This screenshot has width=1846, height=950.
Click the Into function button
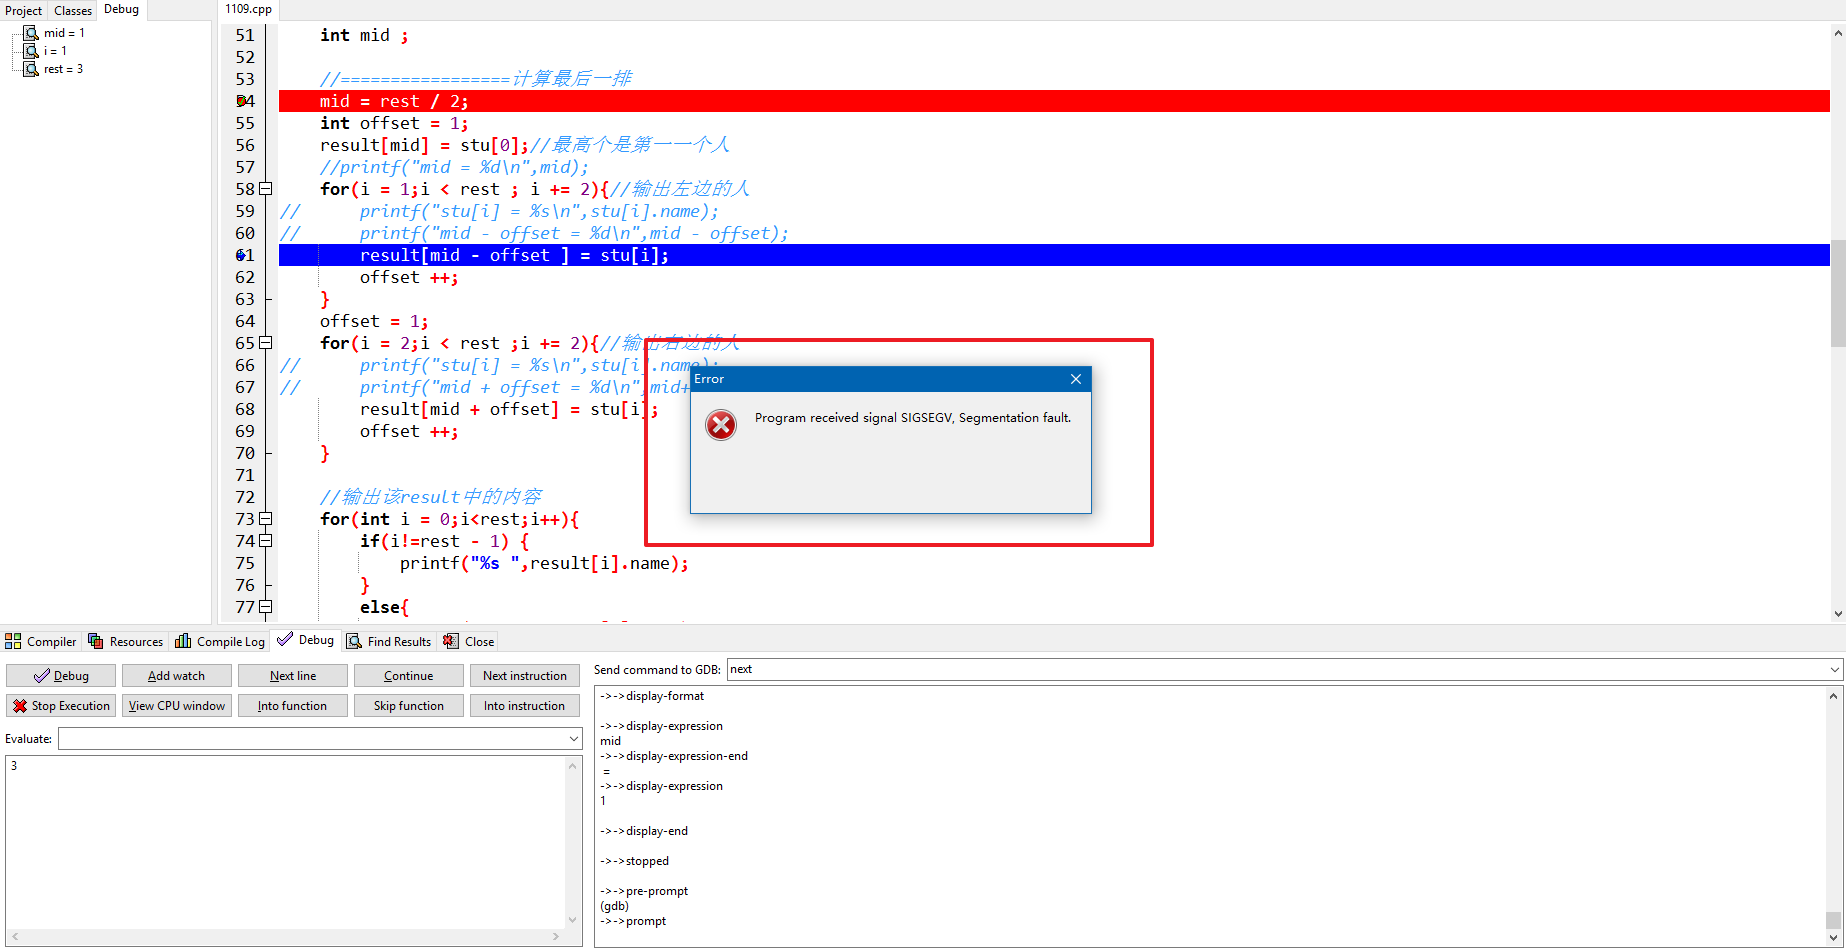(293, 706)
